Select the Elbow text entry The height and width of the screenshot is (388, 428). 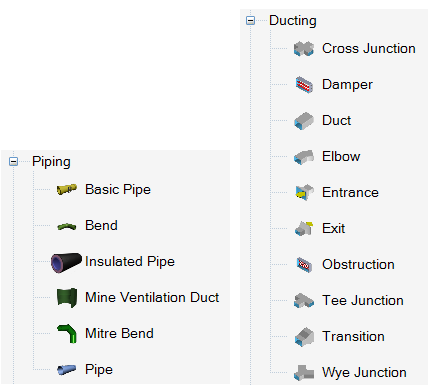(x=341, y=156)
